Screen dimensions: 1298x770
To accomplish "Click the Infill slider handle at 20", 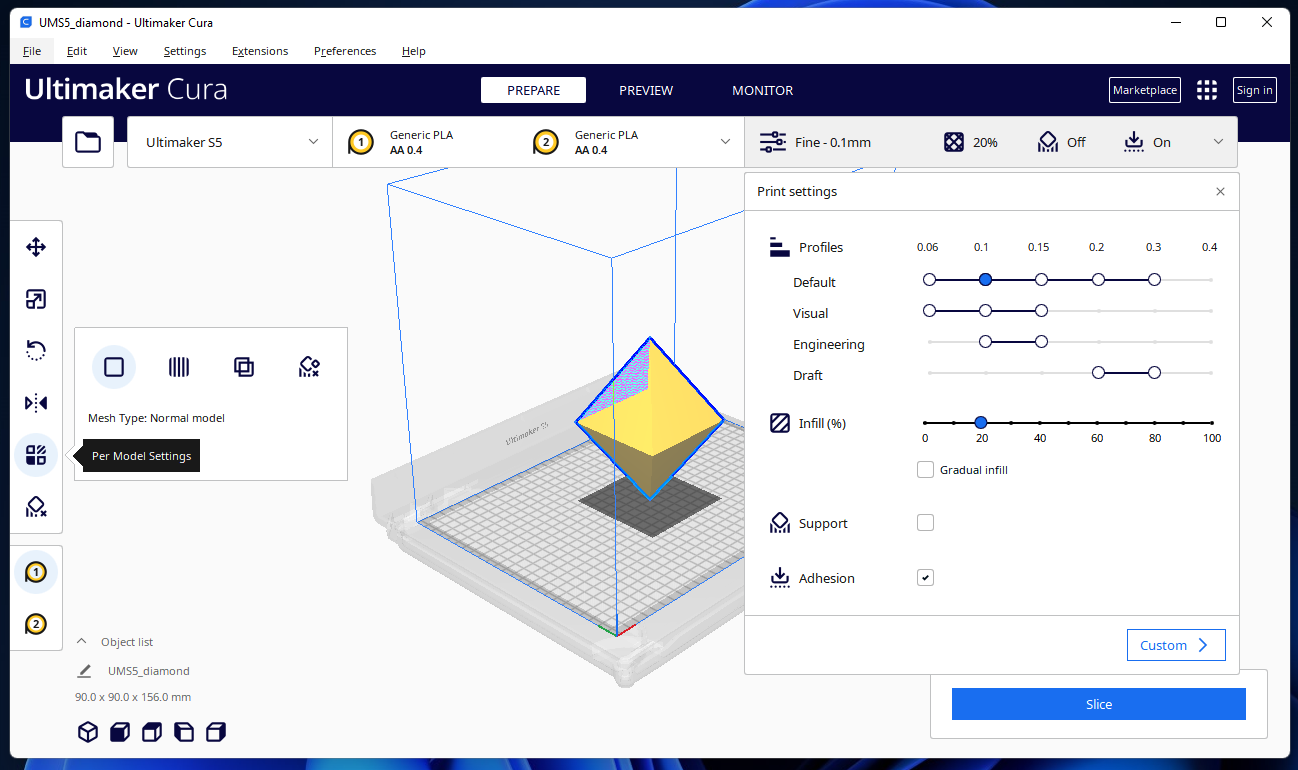I will [x=981, y=423].
